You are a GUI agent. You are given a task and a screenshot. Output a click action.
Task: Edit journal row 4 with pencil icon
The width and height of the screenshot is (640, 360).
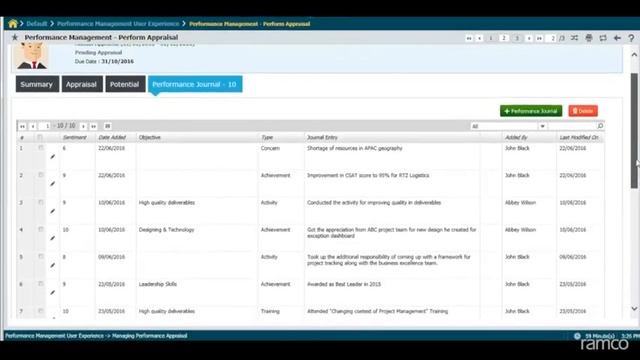tap(53, 238)
